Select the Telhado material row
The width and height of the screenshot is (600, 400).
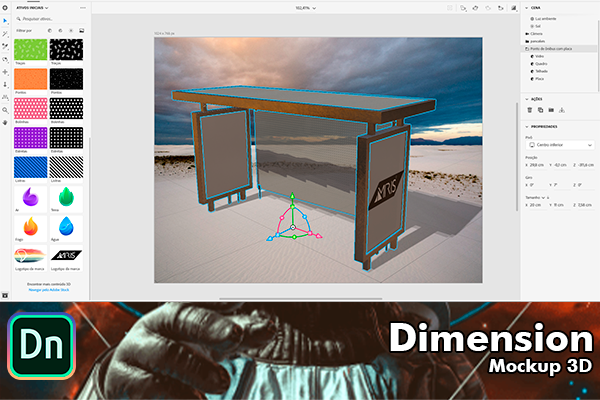tap(560, 71)
